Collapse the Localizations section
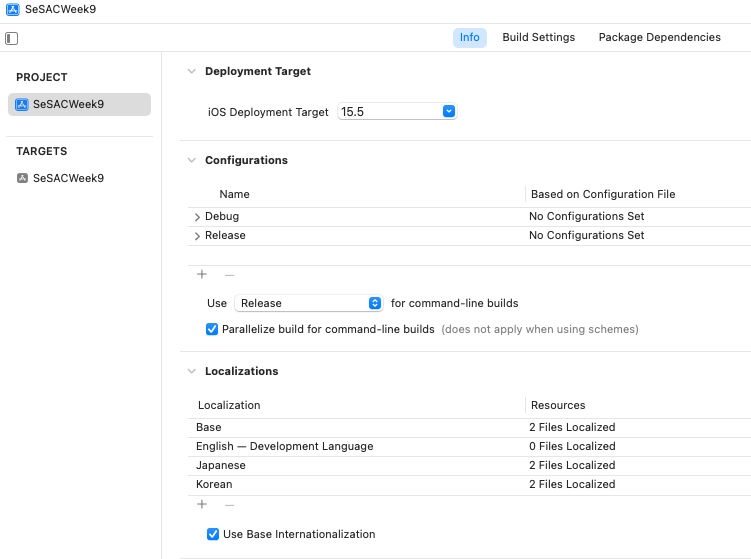 192,371
